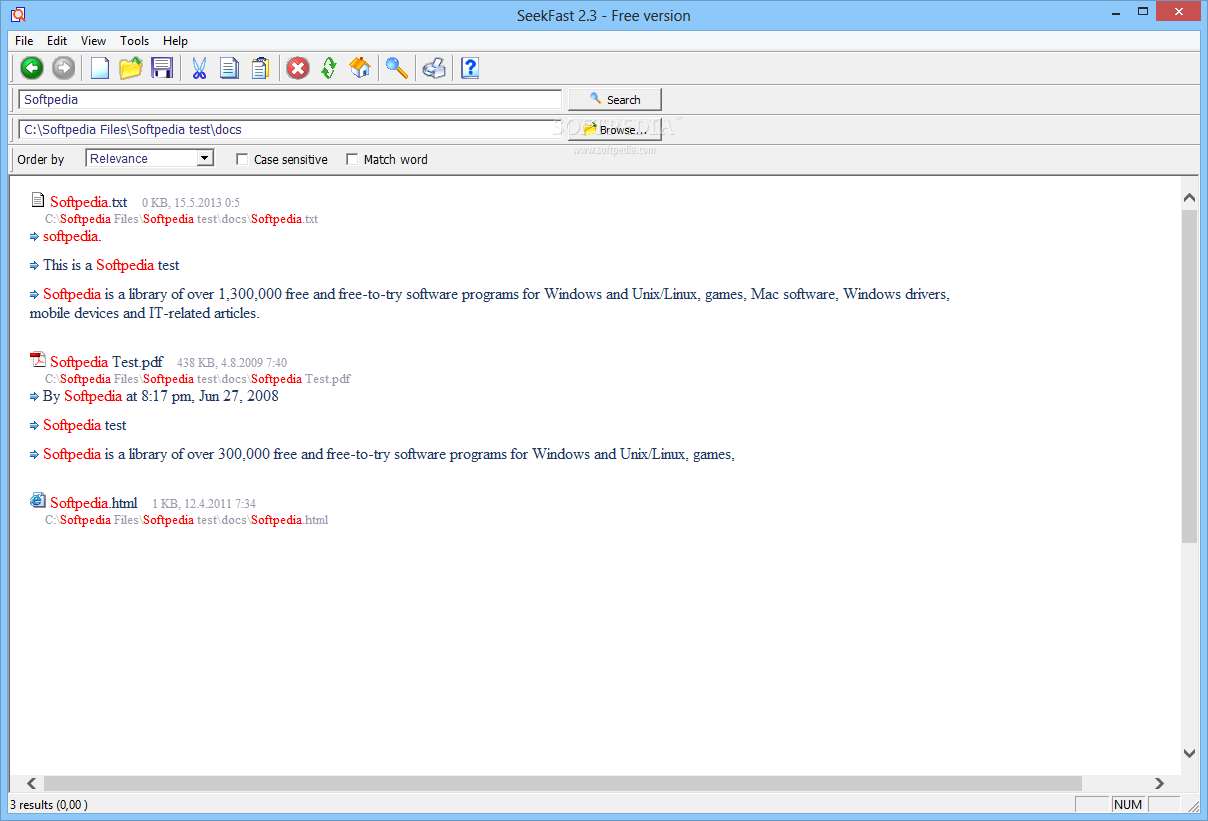This screenshot has width=1208, height=821.
Task: Refresh results with green arrows icon
Action: point(329,68)
